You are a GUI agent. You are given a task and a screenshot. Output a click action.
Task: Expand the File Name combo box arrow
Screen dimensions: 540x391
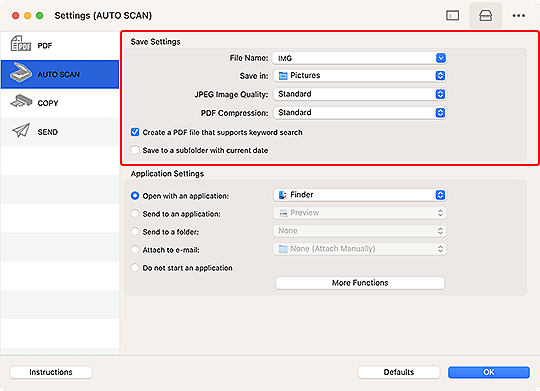click(x=440, y=58)
